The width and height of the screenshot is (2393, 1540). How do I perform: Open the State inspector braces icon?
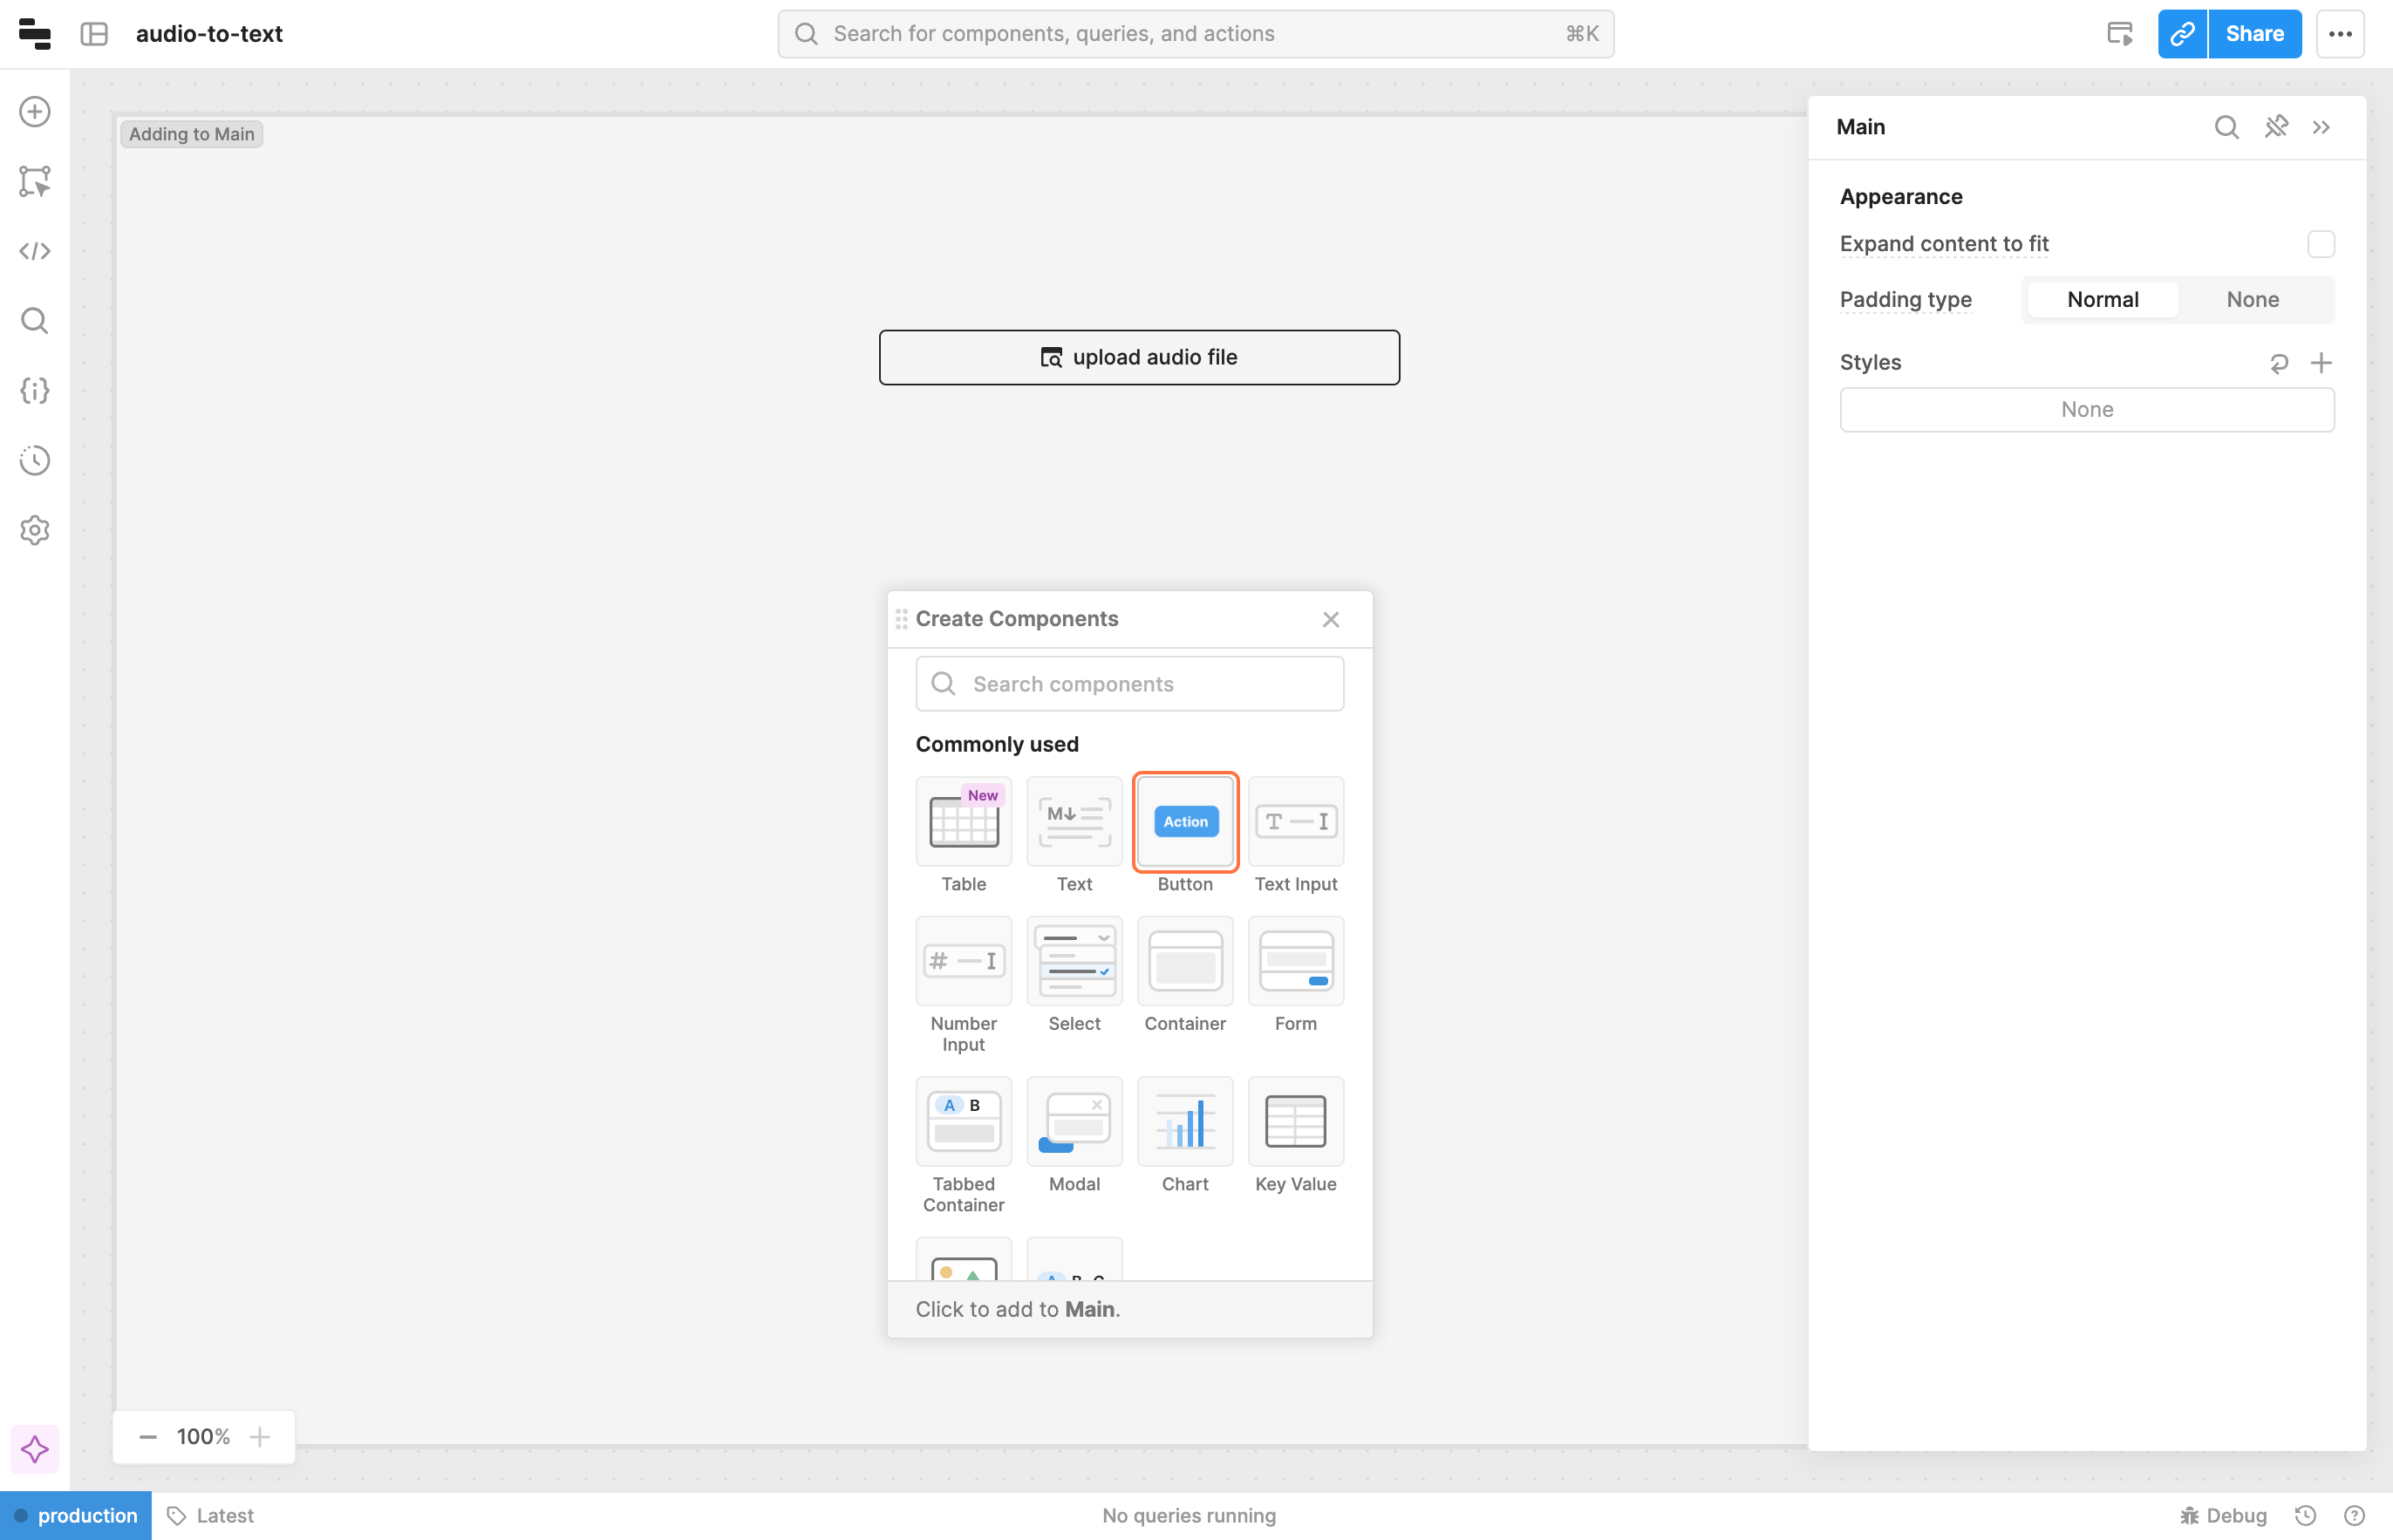click(35, 391)
